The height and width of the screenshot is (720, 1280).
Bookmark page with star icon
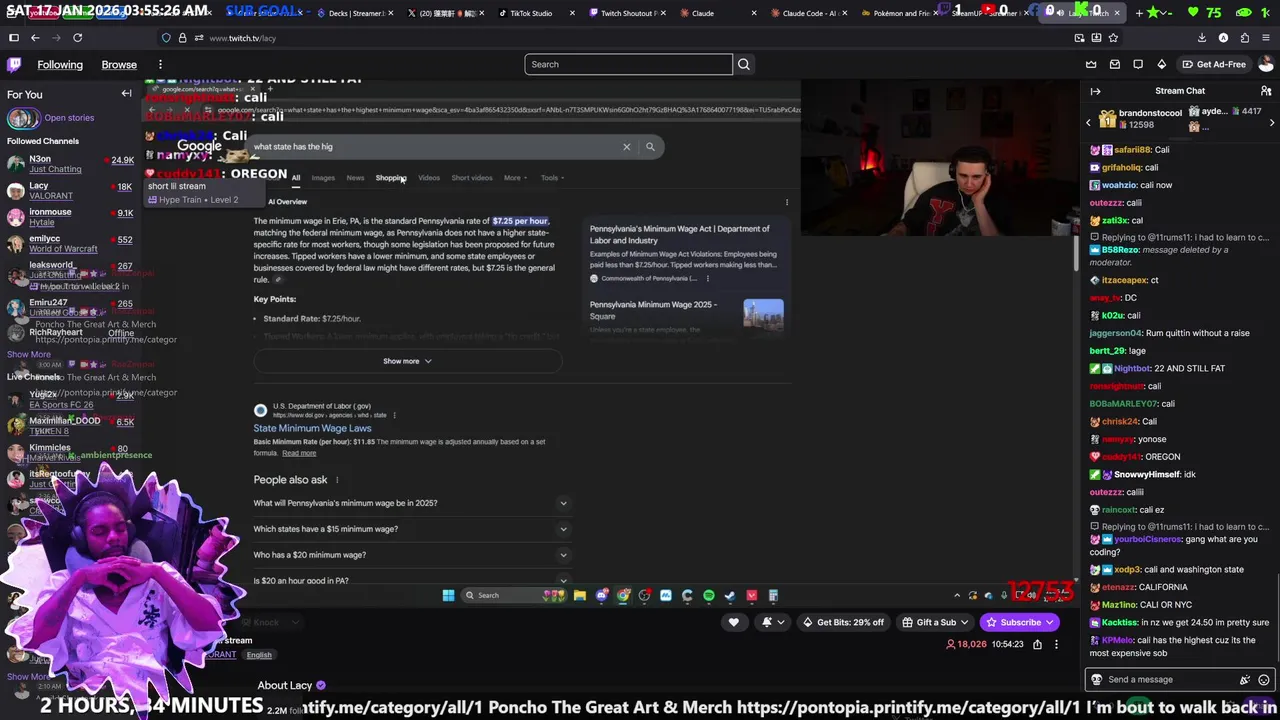coord(1113,38)
